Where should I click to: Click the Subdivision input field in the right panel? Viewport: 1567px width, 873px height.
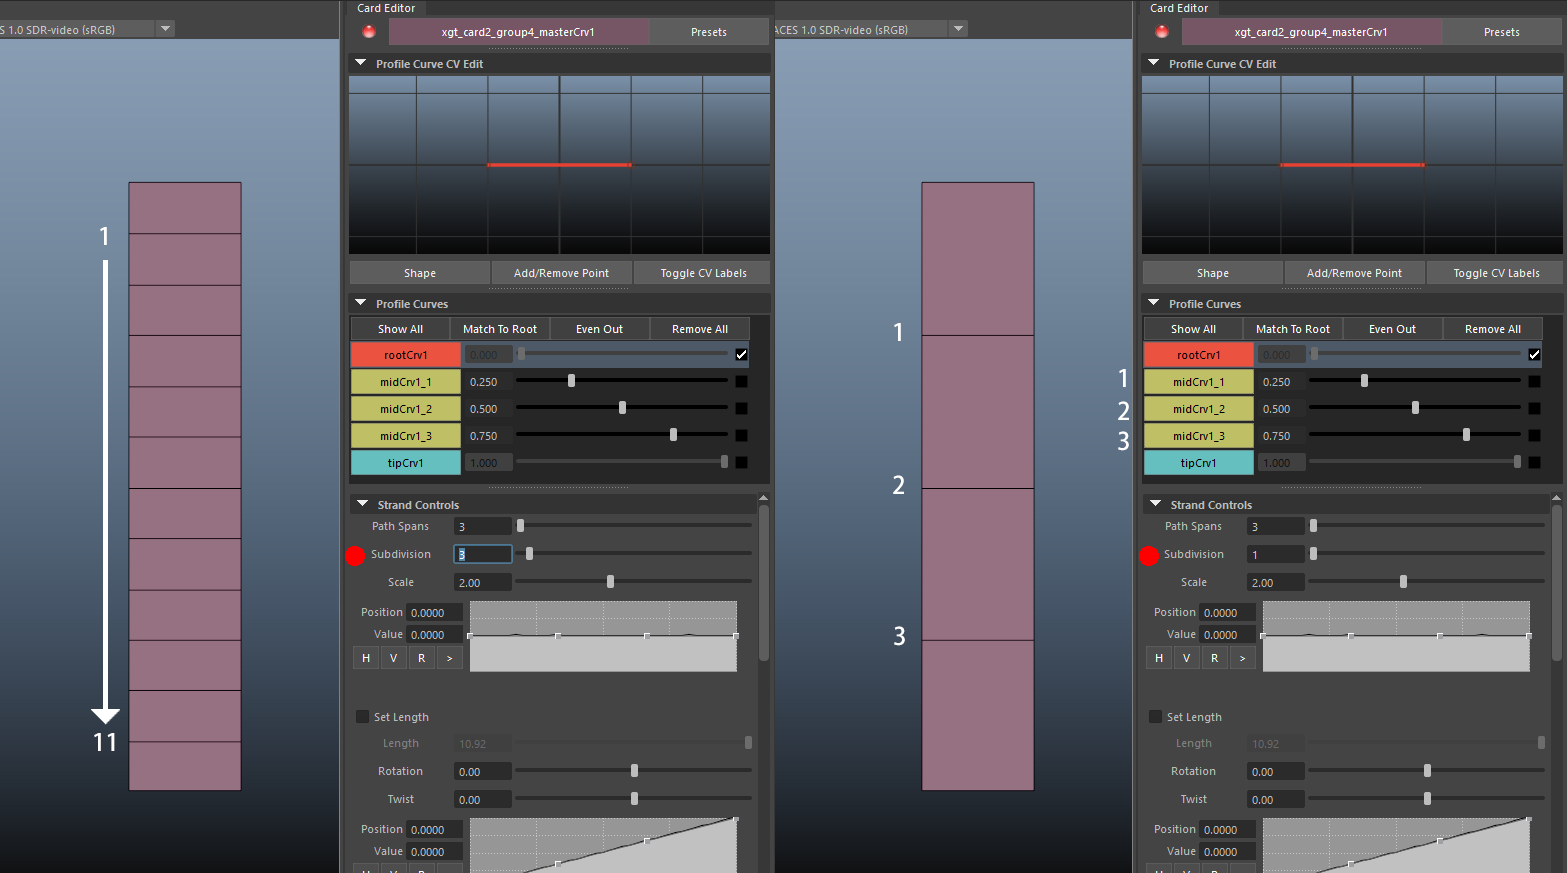pyautogui.click(x=1275, y=554)
